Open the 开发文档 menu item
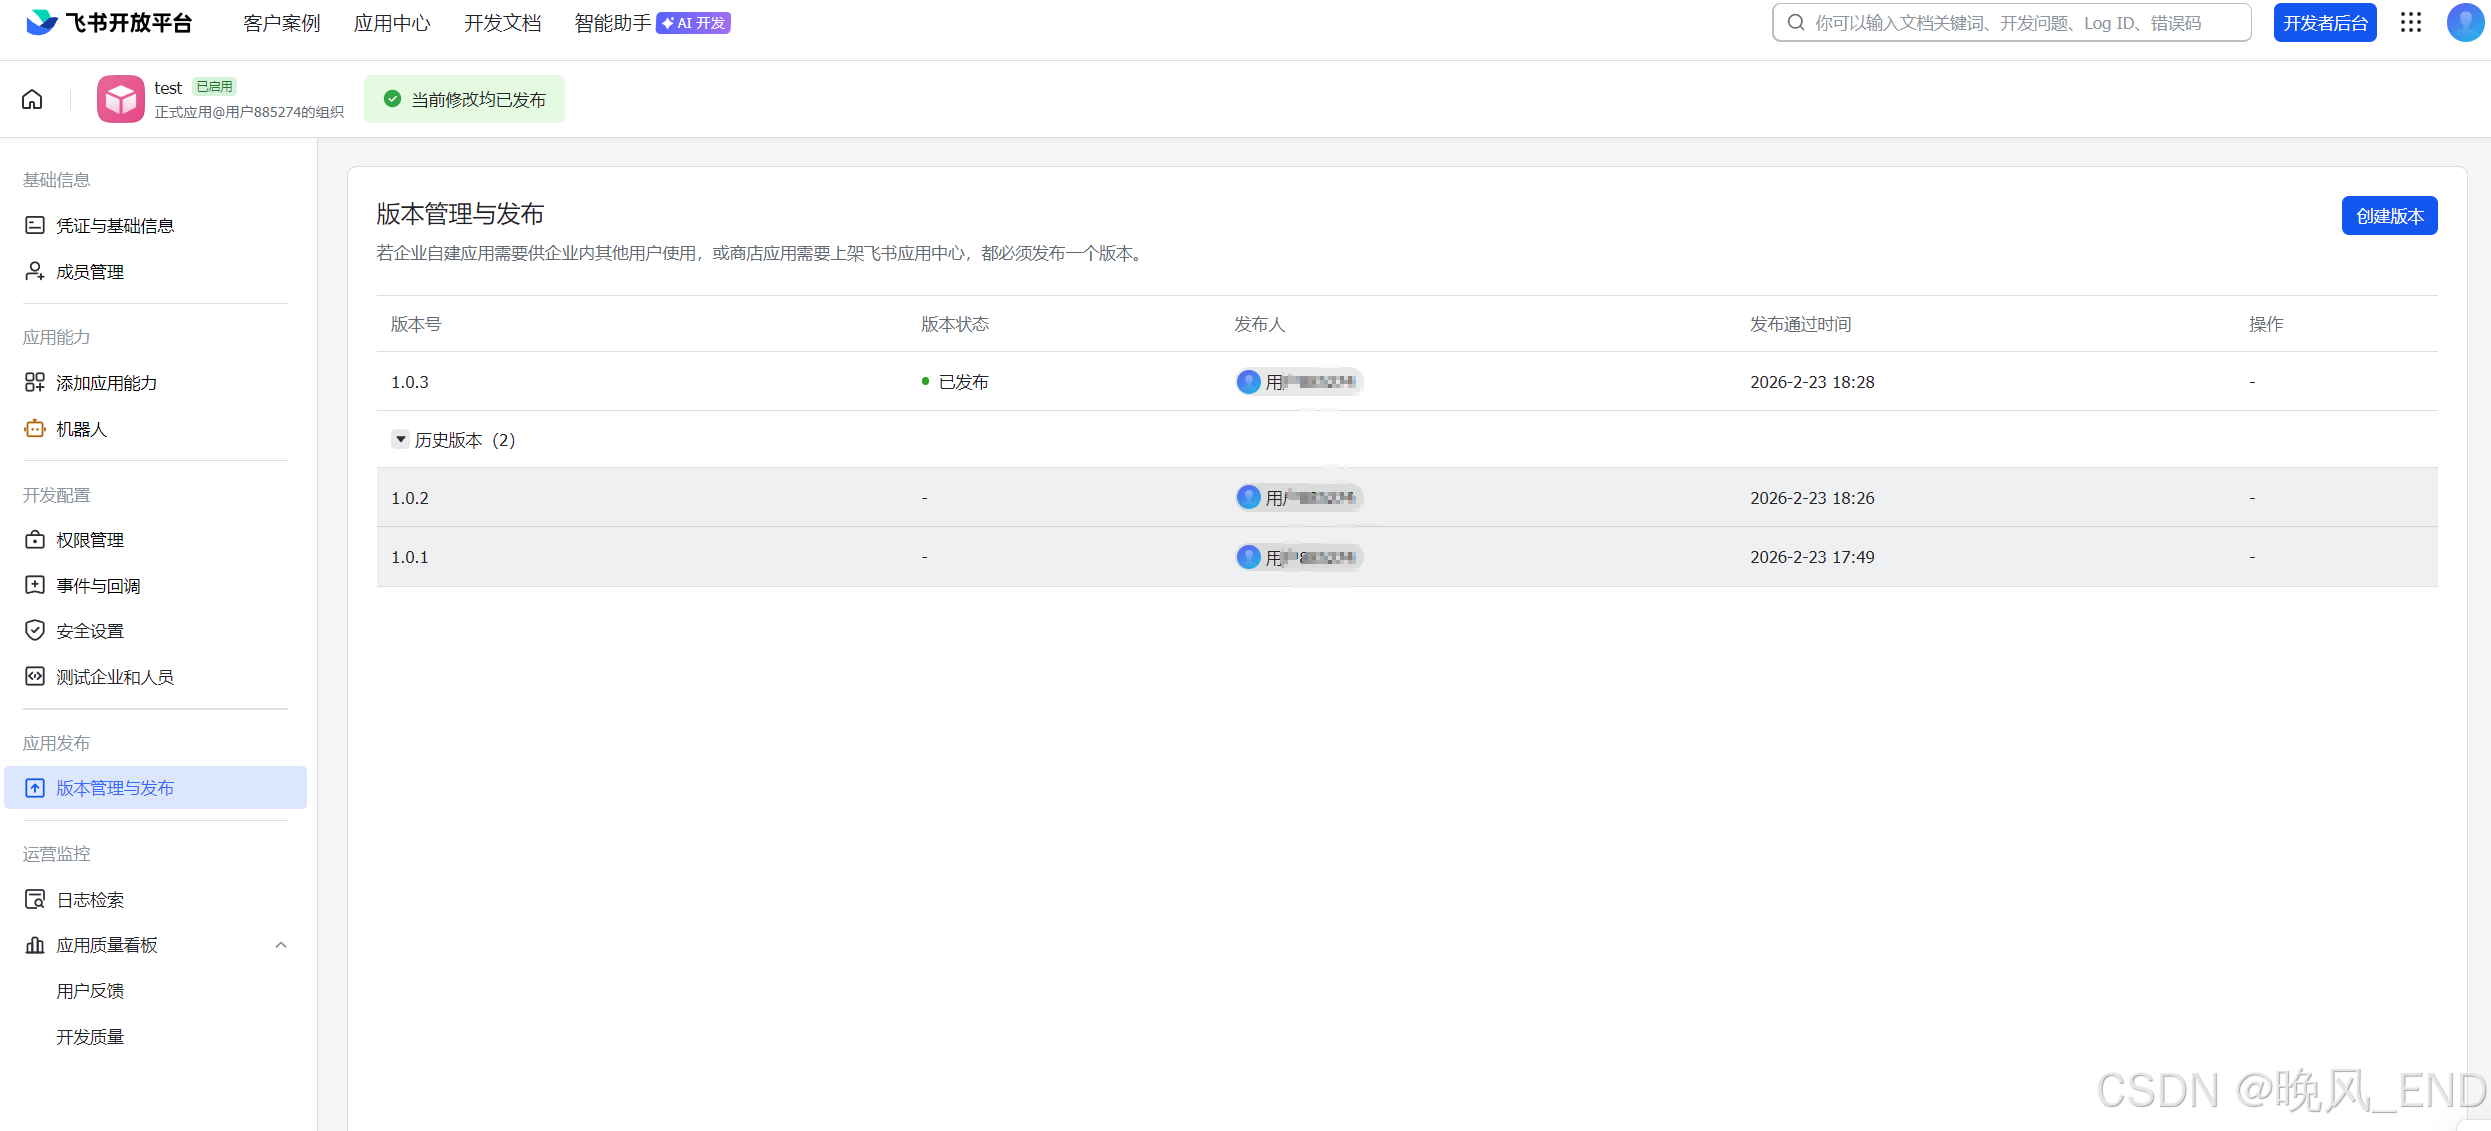Image resolution: width=2491 pixels, height=1131 pixels. [501, 22]
